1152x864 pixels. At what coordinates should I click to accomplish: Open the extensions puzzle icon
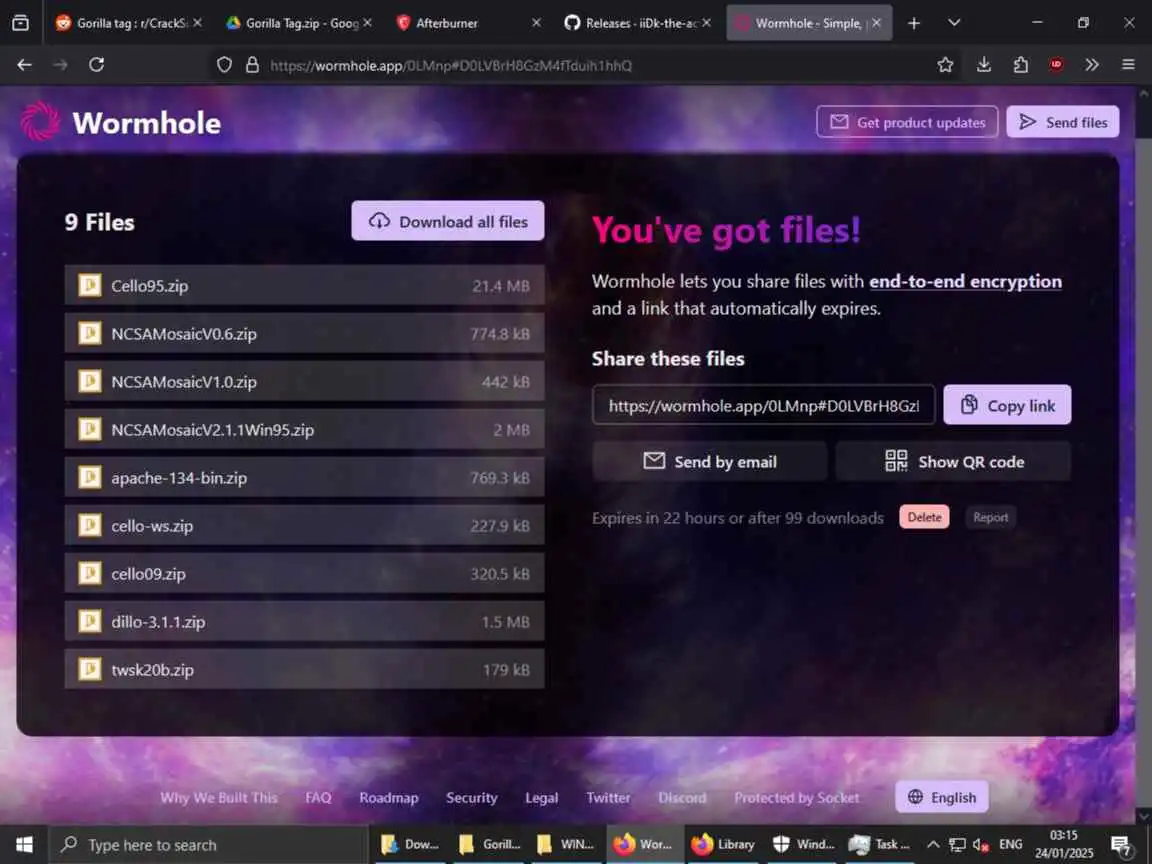(1020, 65)
